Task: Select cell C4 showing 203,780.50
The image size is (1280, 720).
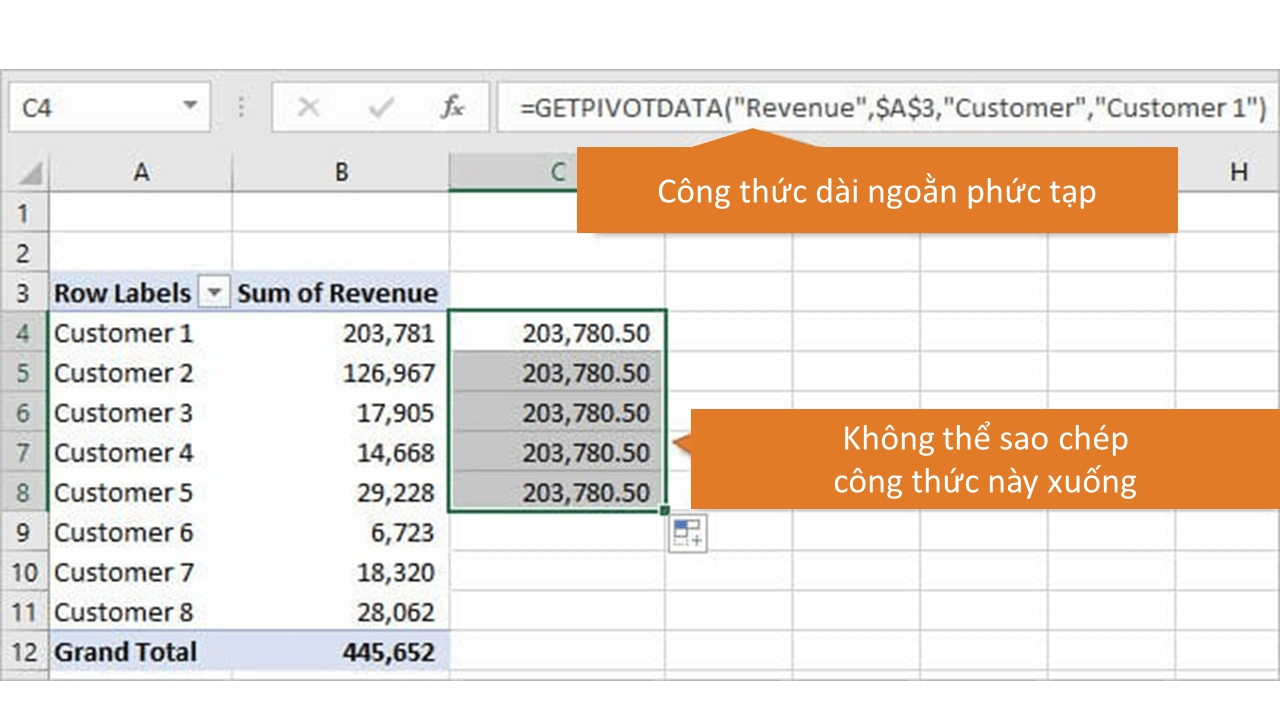Action: 557,333
